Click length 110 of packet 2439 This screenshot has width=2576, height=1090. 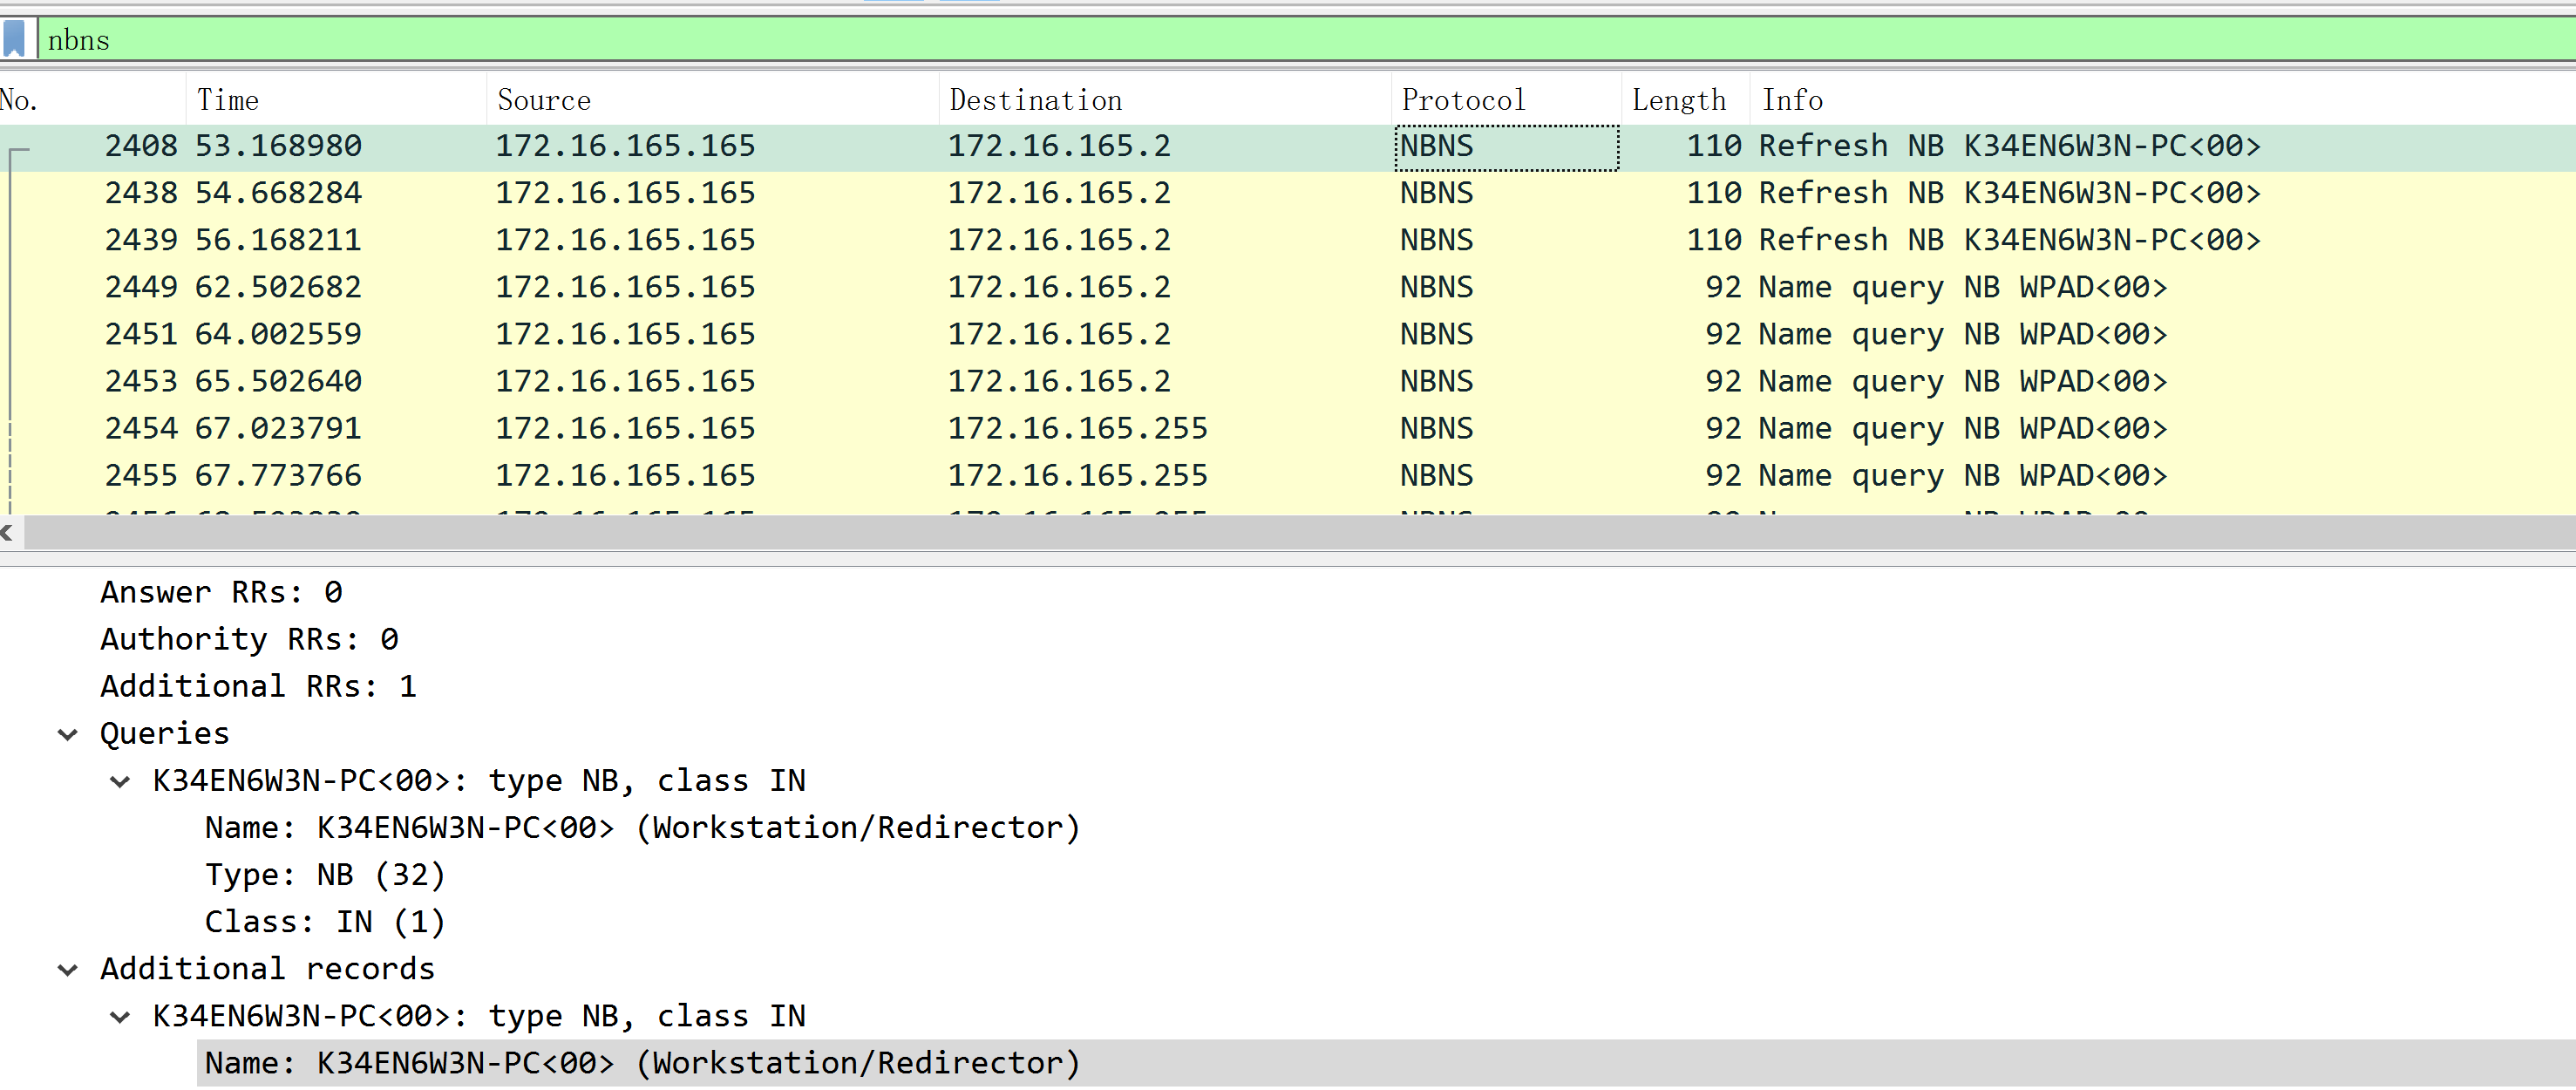point(1714,241)
